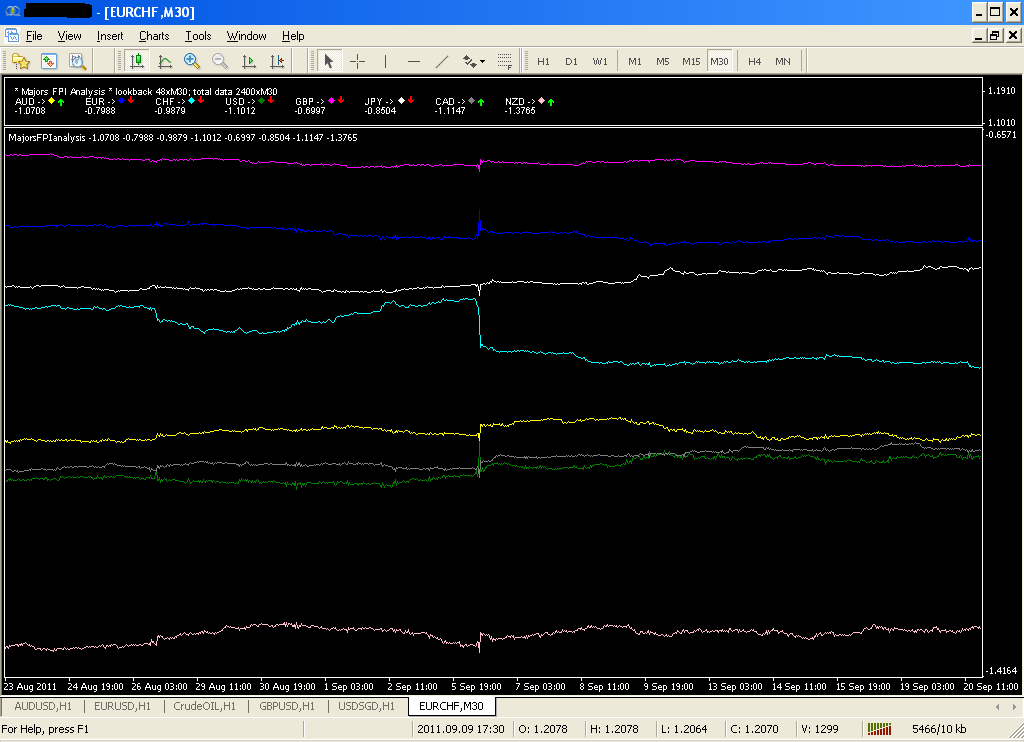Click the connection status bars indicator
This screenshot has width=1024, height=742.
click(879, 729)
